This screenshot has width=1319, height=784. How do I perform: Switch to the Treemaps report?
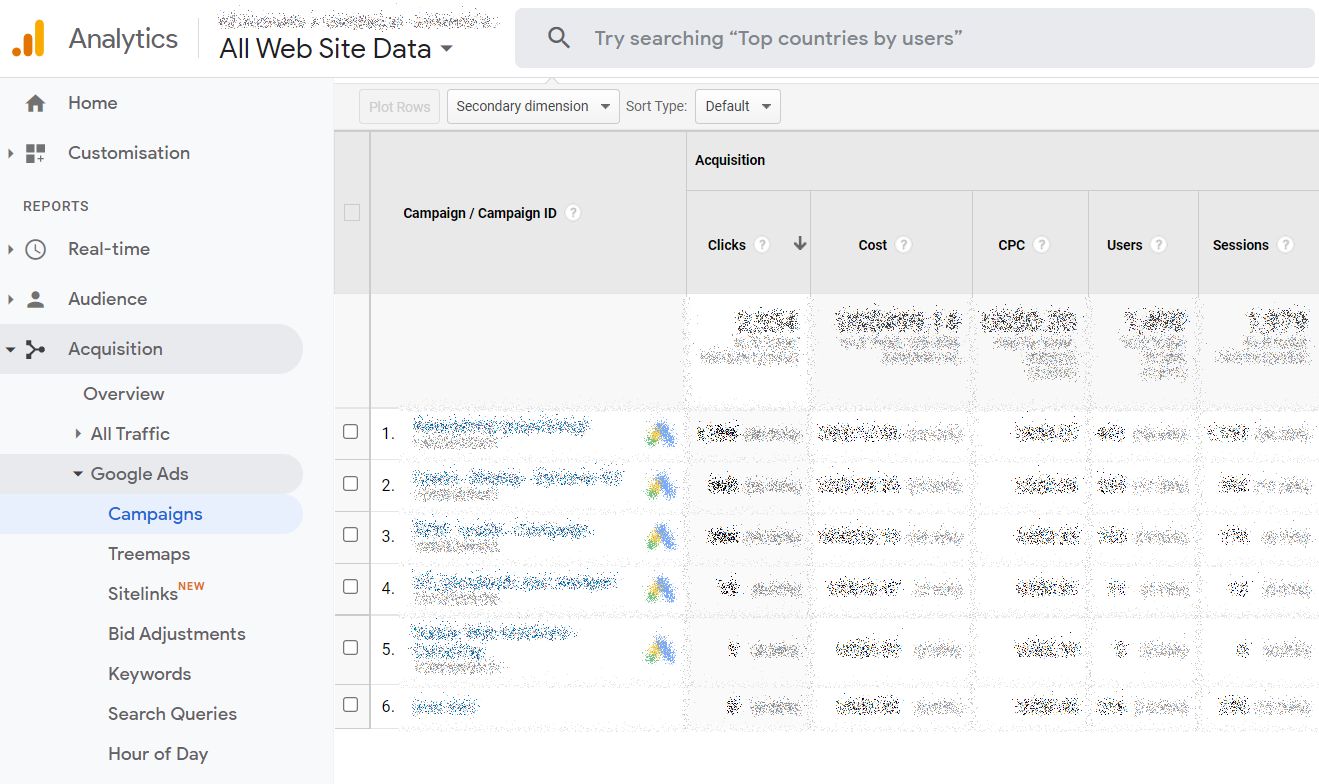[150, 553]
